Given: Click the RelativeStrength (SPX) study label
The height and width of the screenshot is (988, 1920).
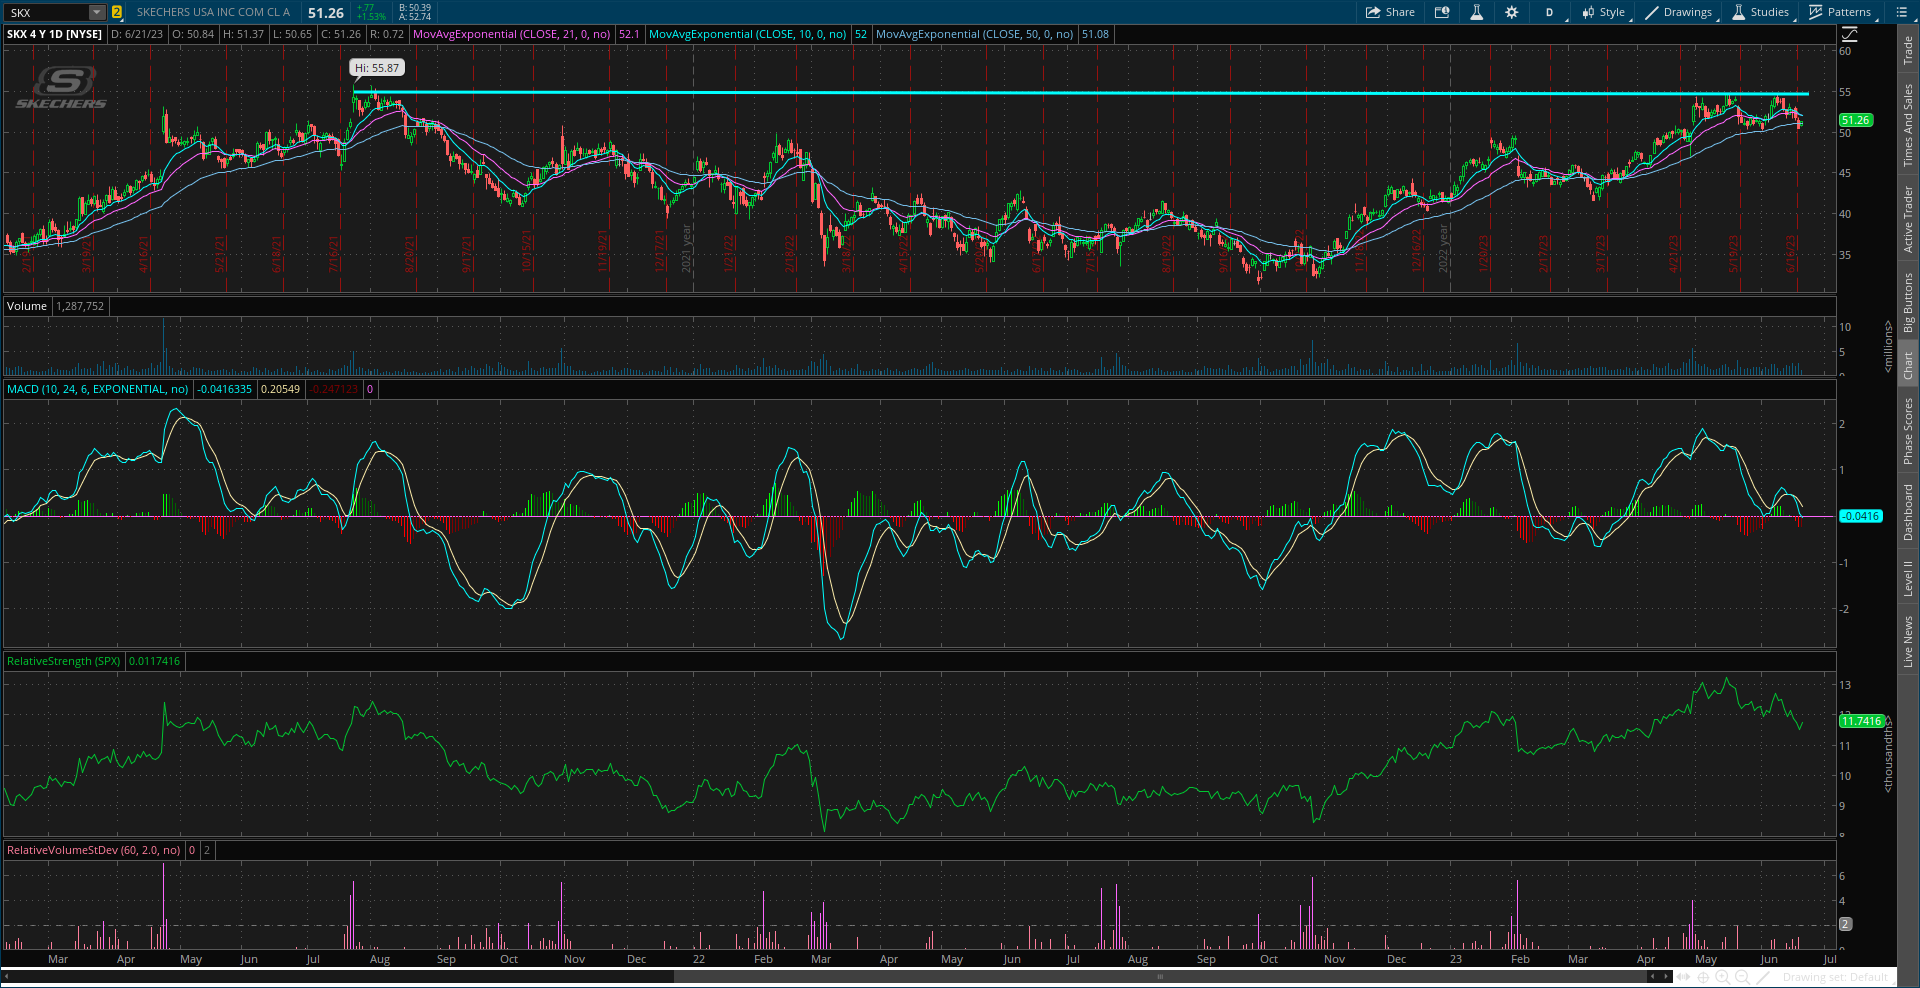Looking at the screenshot, I should coord(63,661).
